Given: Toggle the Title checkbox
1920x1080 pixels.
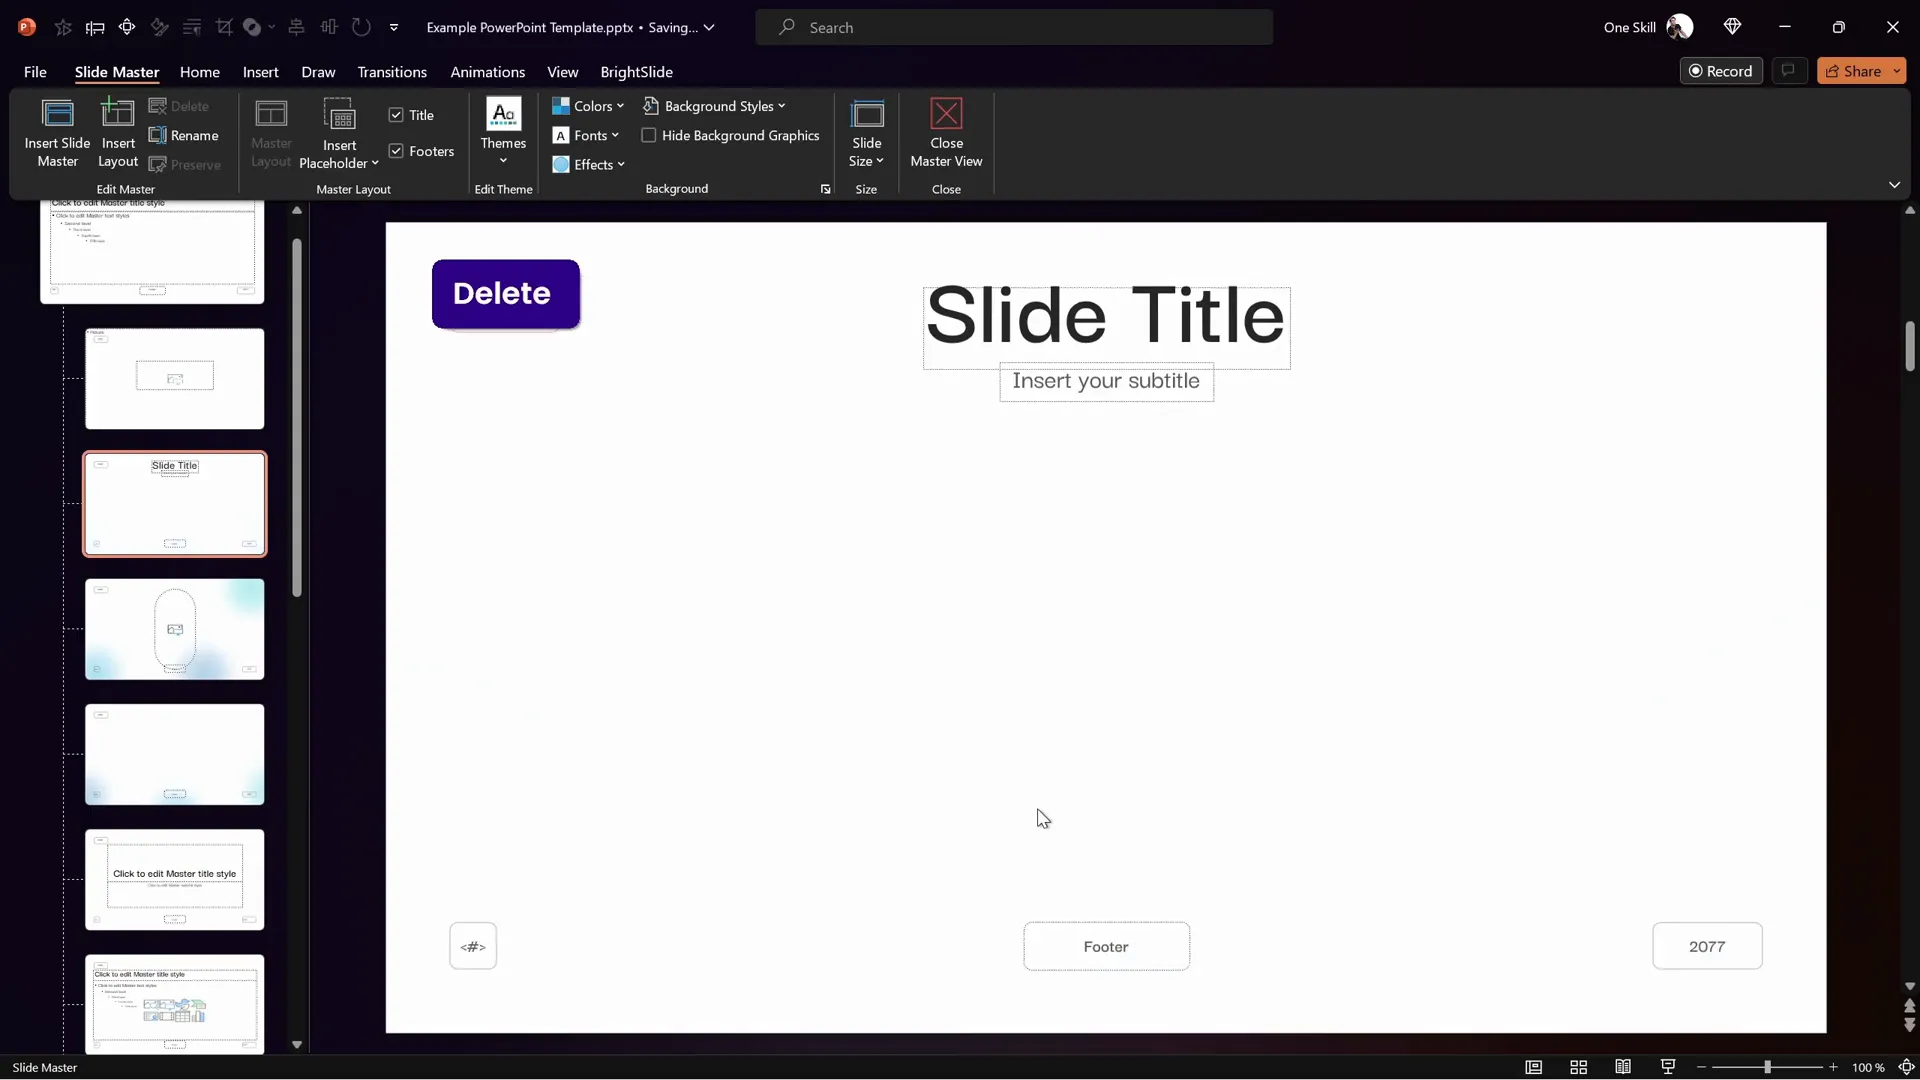Looking at the screenshot, I should (396, 115).
